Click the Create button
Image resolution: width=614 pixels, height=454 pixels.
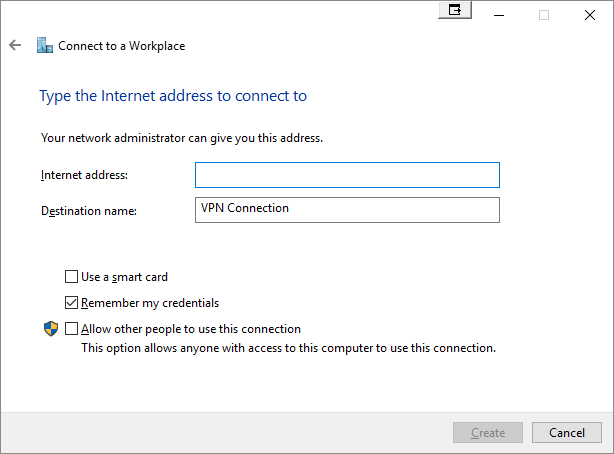(x=488, y=432)
